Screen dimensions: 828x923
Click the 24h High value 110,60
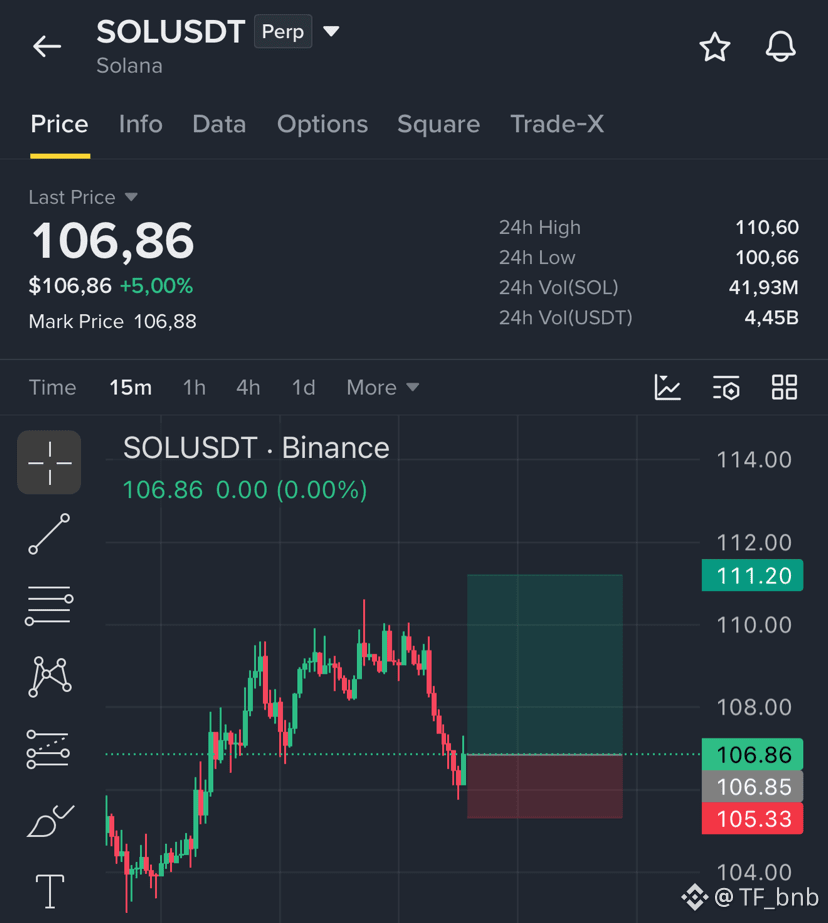tap(767, 227)
